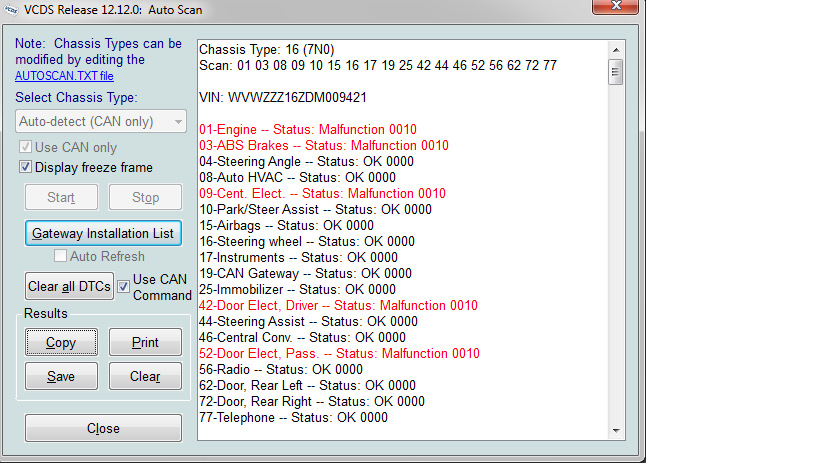Select the 15-Airbags status line
Image resolution: width=819 pixels, height=463 pixels.
pos(286,226)
